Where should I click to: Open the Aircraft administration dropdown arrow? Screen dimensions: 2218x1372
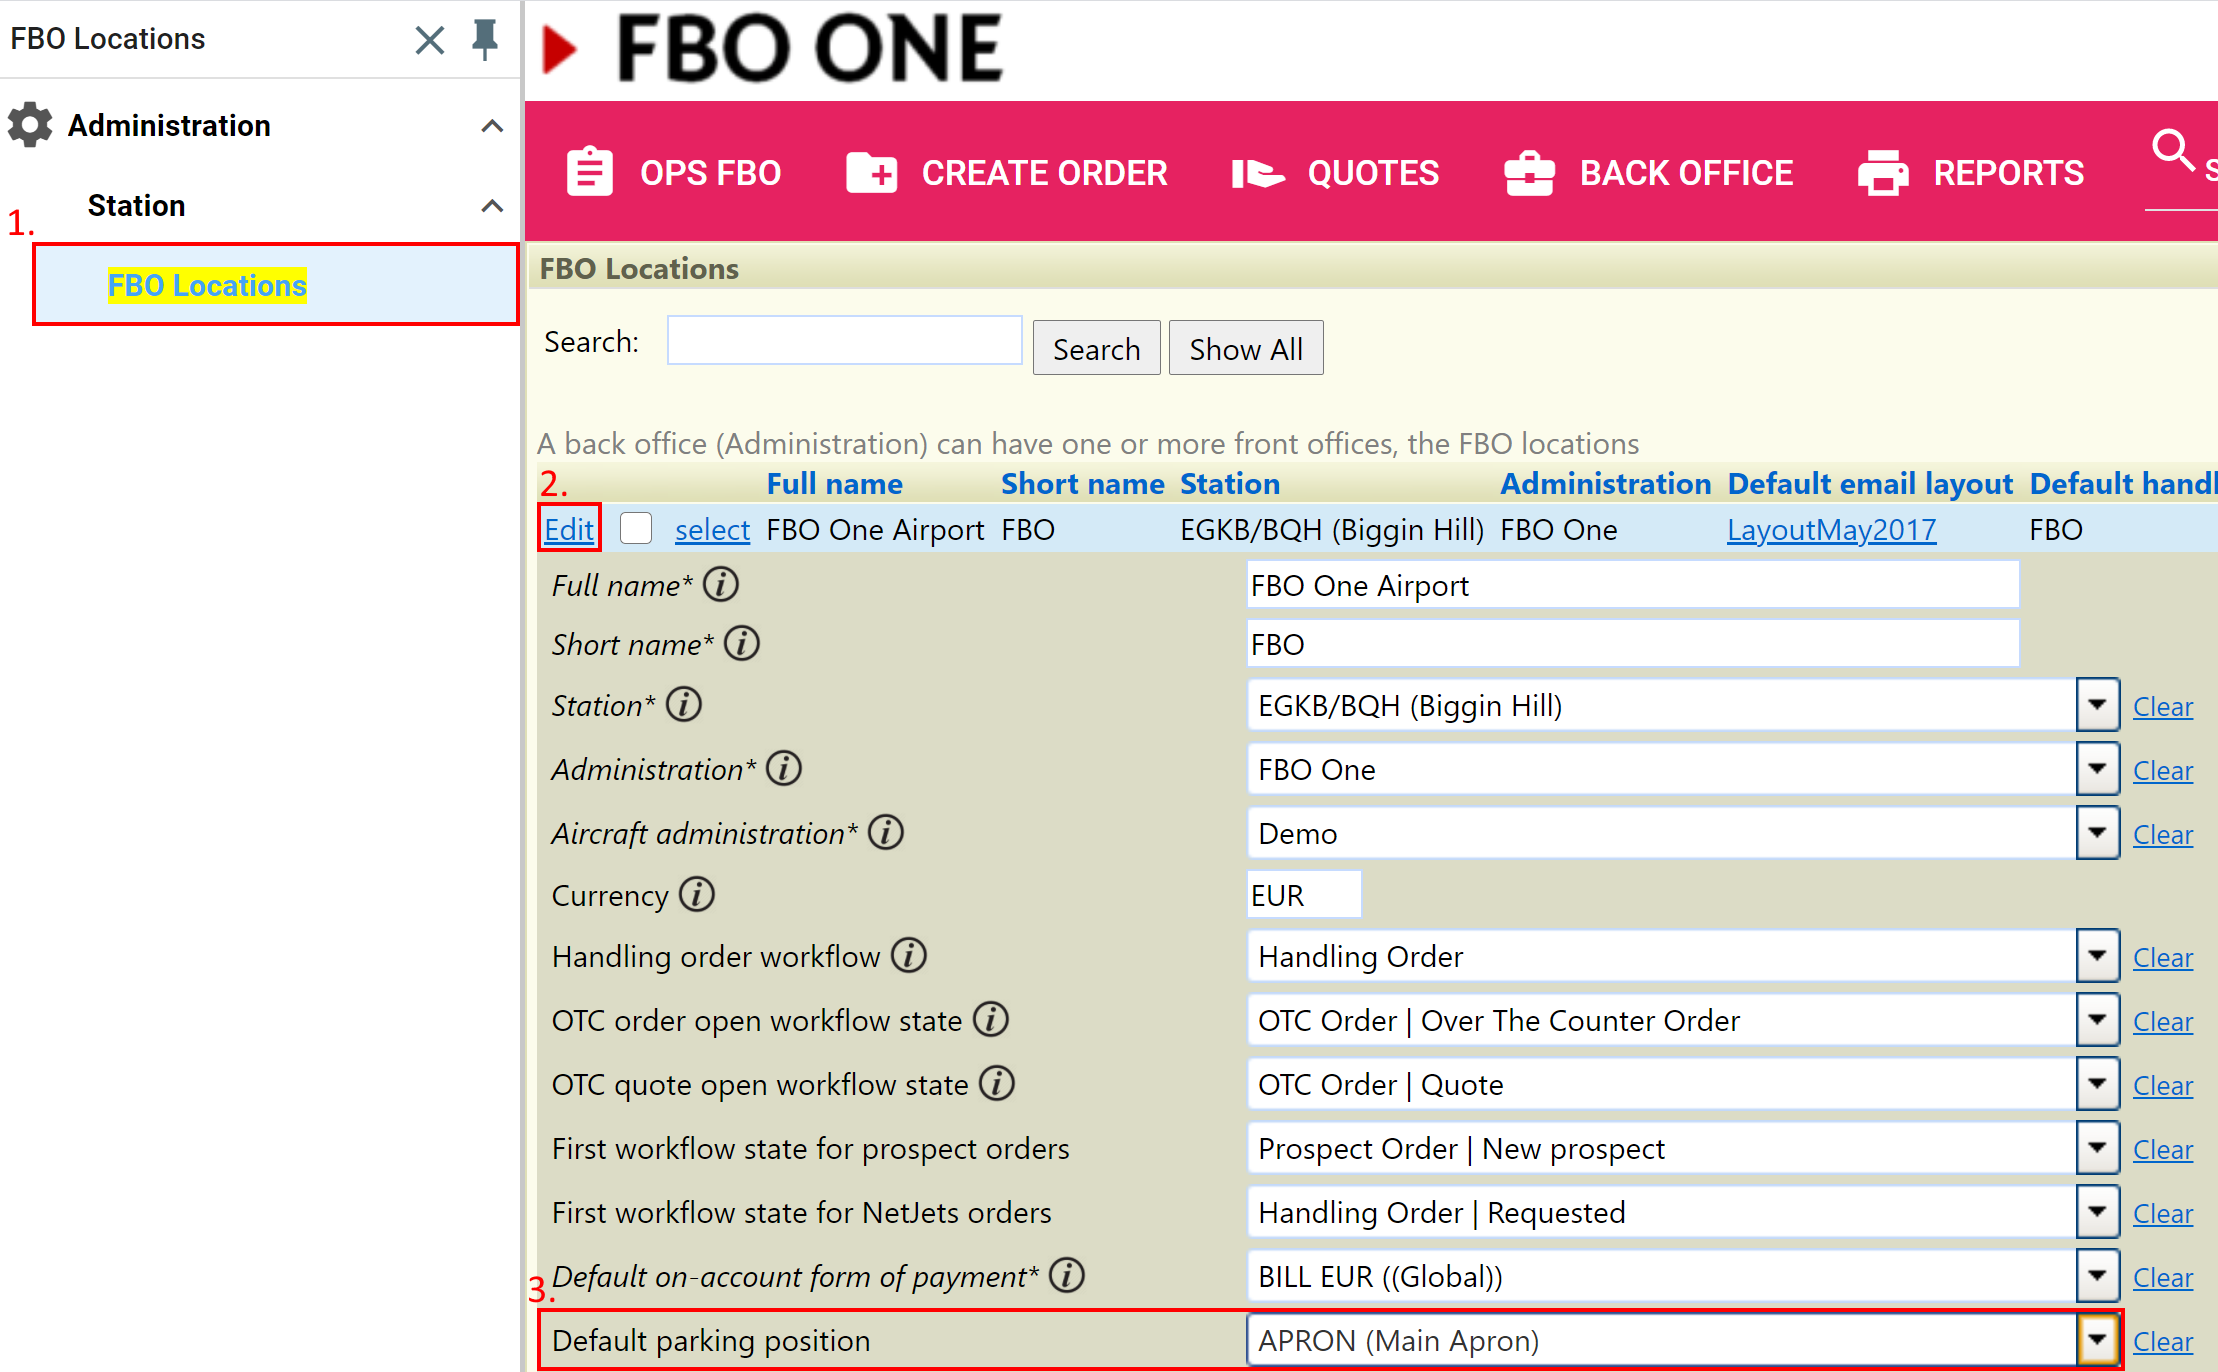pos(2097,833)
